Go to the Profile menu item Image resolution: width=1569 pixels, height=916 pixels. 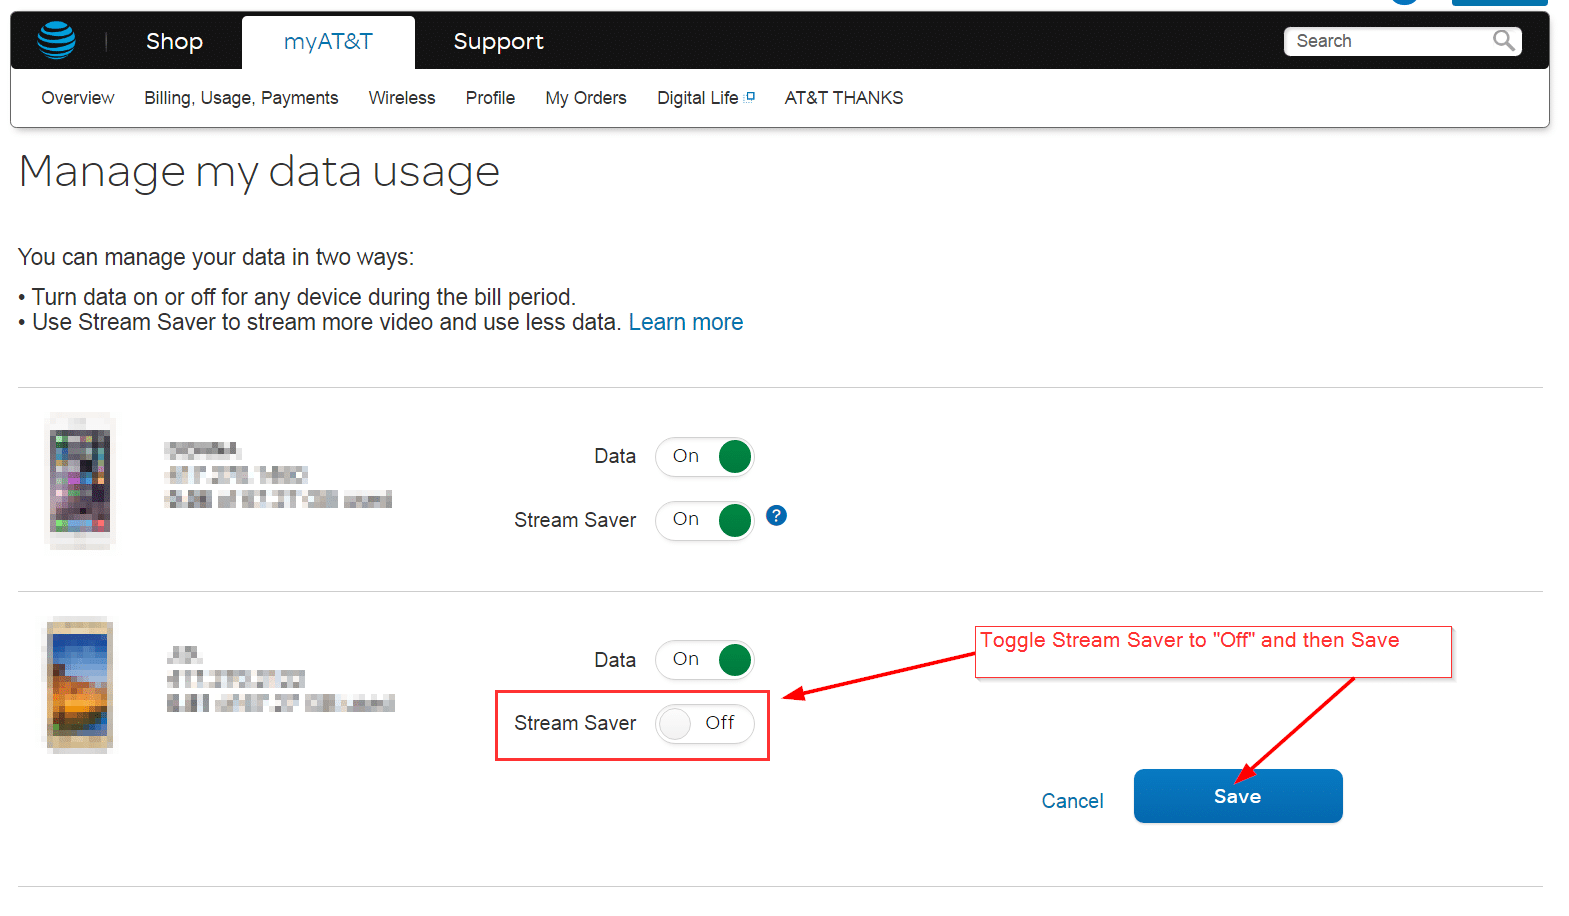490,98
